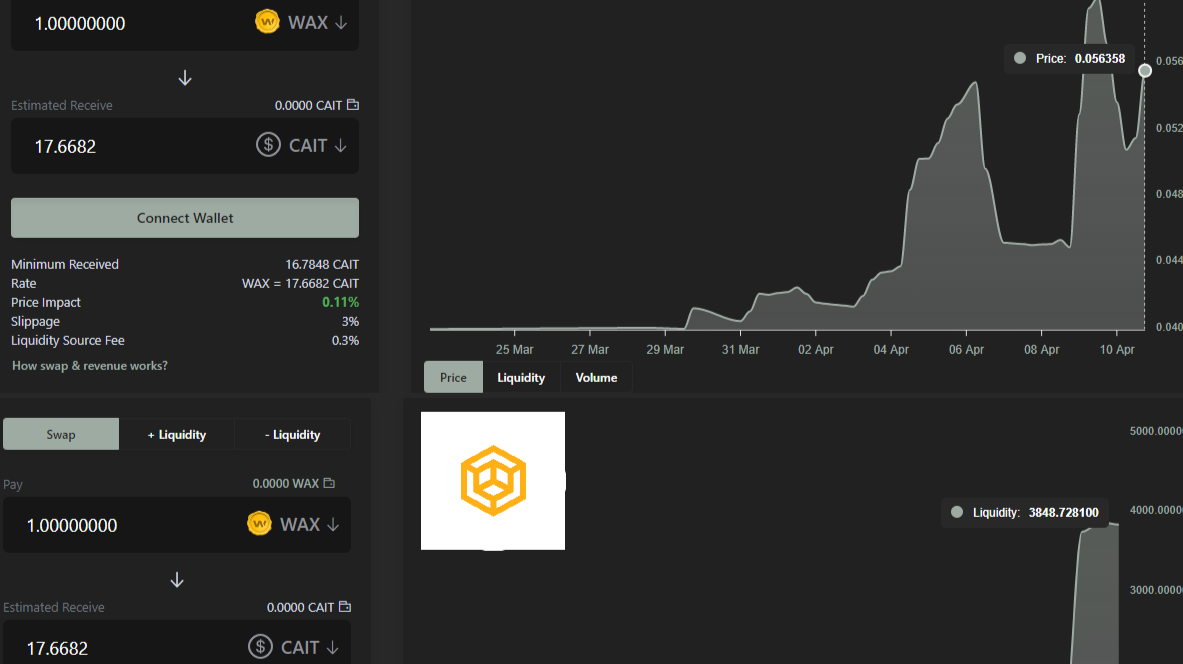Click the Liquidity: 3848.728100 tooltip

pyautogui.click(x=1025, y=512)
